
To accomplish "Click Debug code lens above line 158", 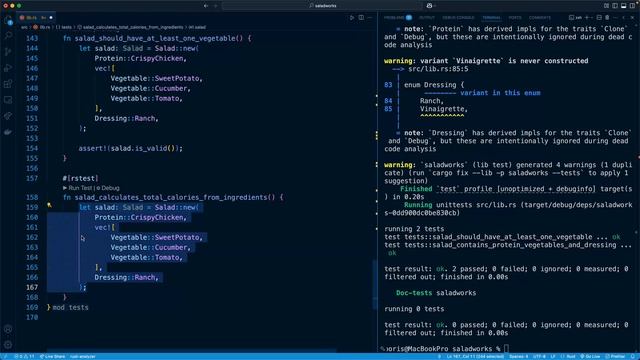I will [108, 188].
